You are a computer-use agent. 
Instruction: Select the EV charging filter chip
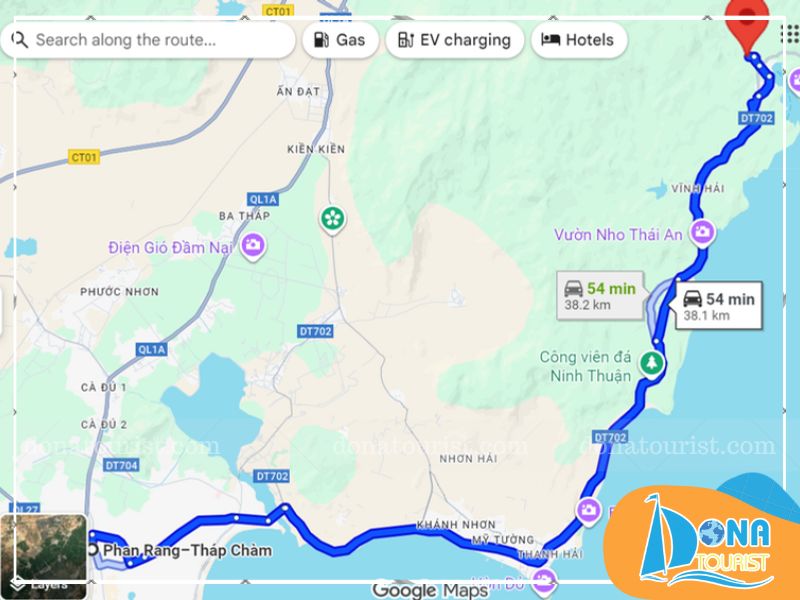pos(455,40)
